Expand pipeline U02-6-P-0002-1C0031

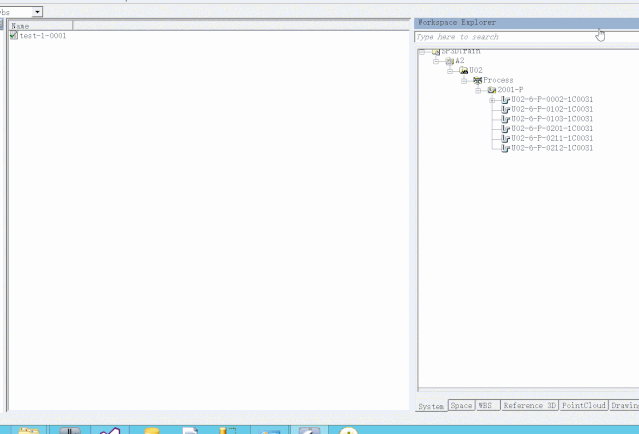[x=492, y=100]
